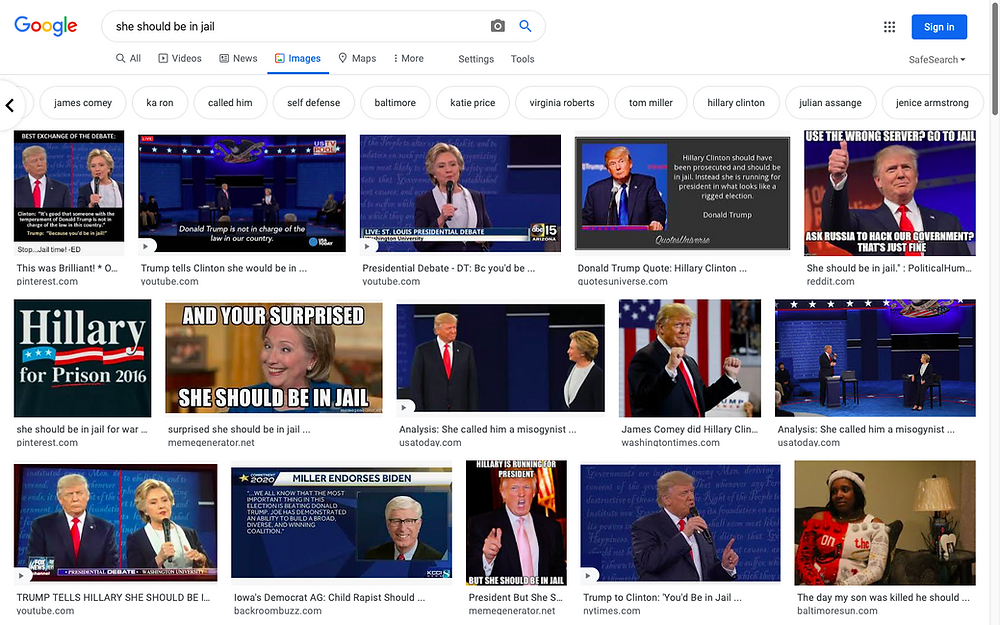Click play icon on St. Louis debate thumbnail

pyautogui.click(x=367, y=246)
